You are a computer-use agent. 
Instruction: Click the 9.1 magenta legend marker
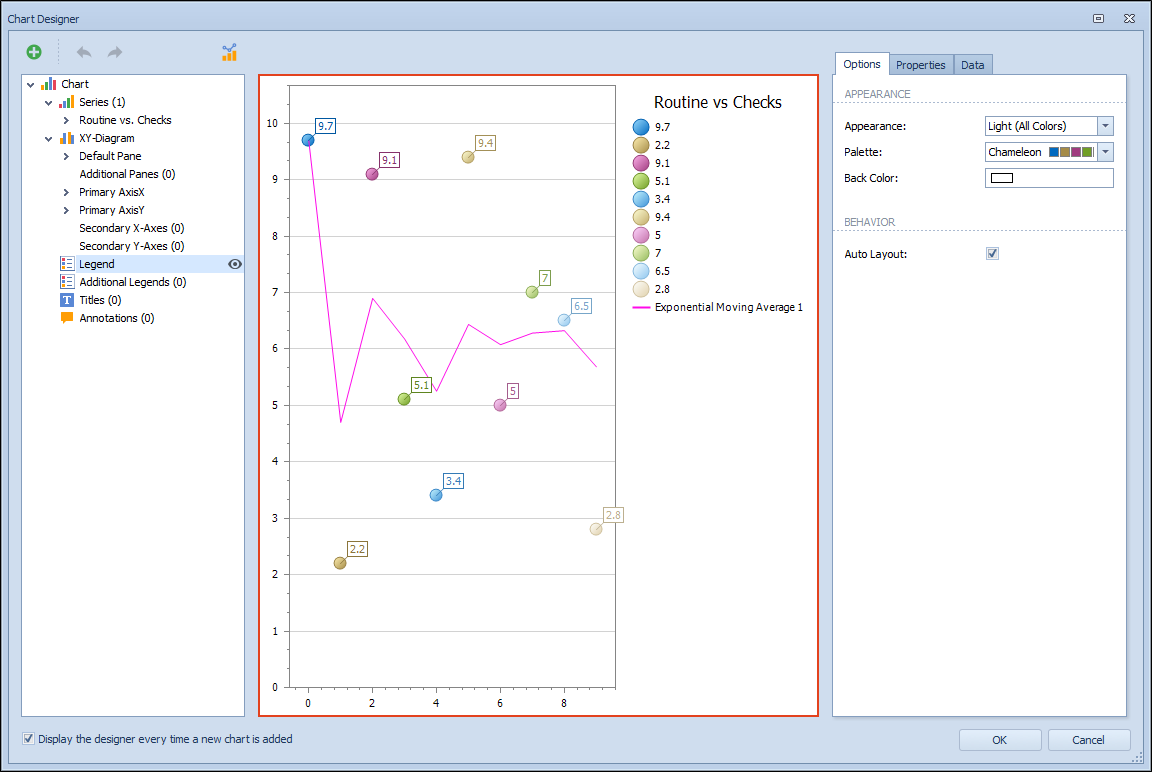tap(641, 163)
